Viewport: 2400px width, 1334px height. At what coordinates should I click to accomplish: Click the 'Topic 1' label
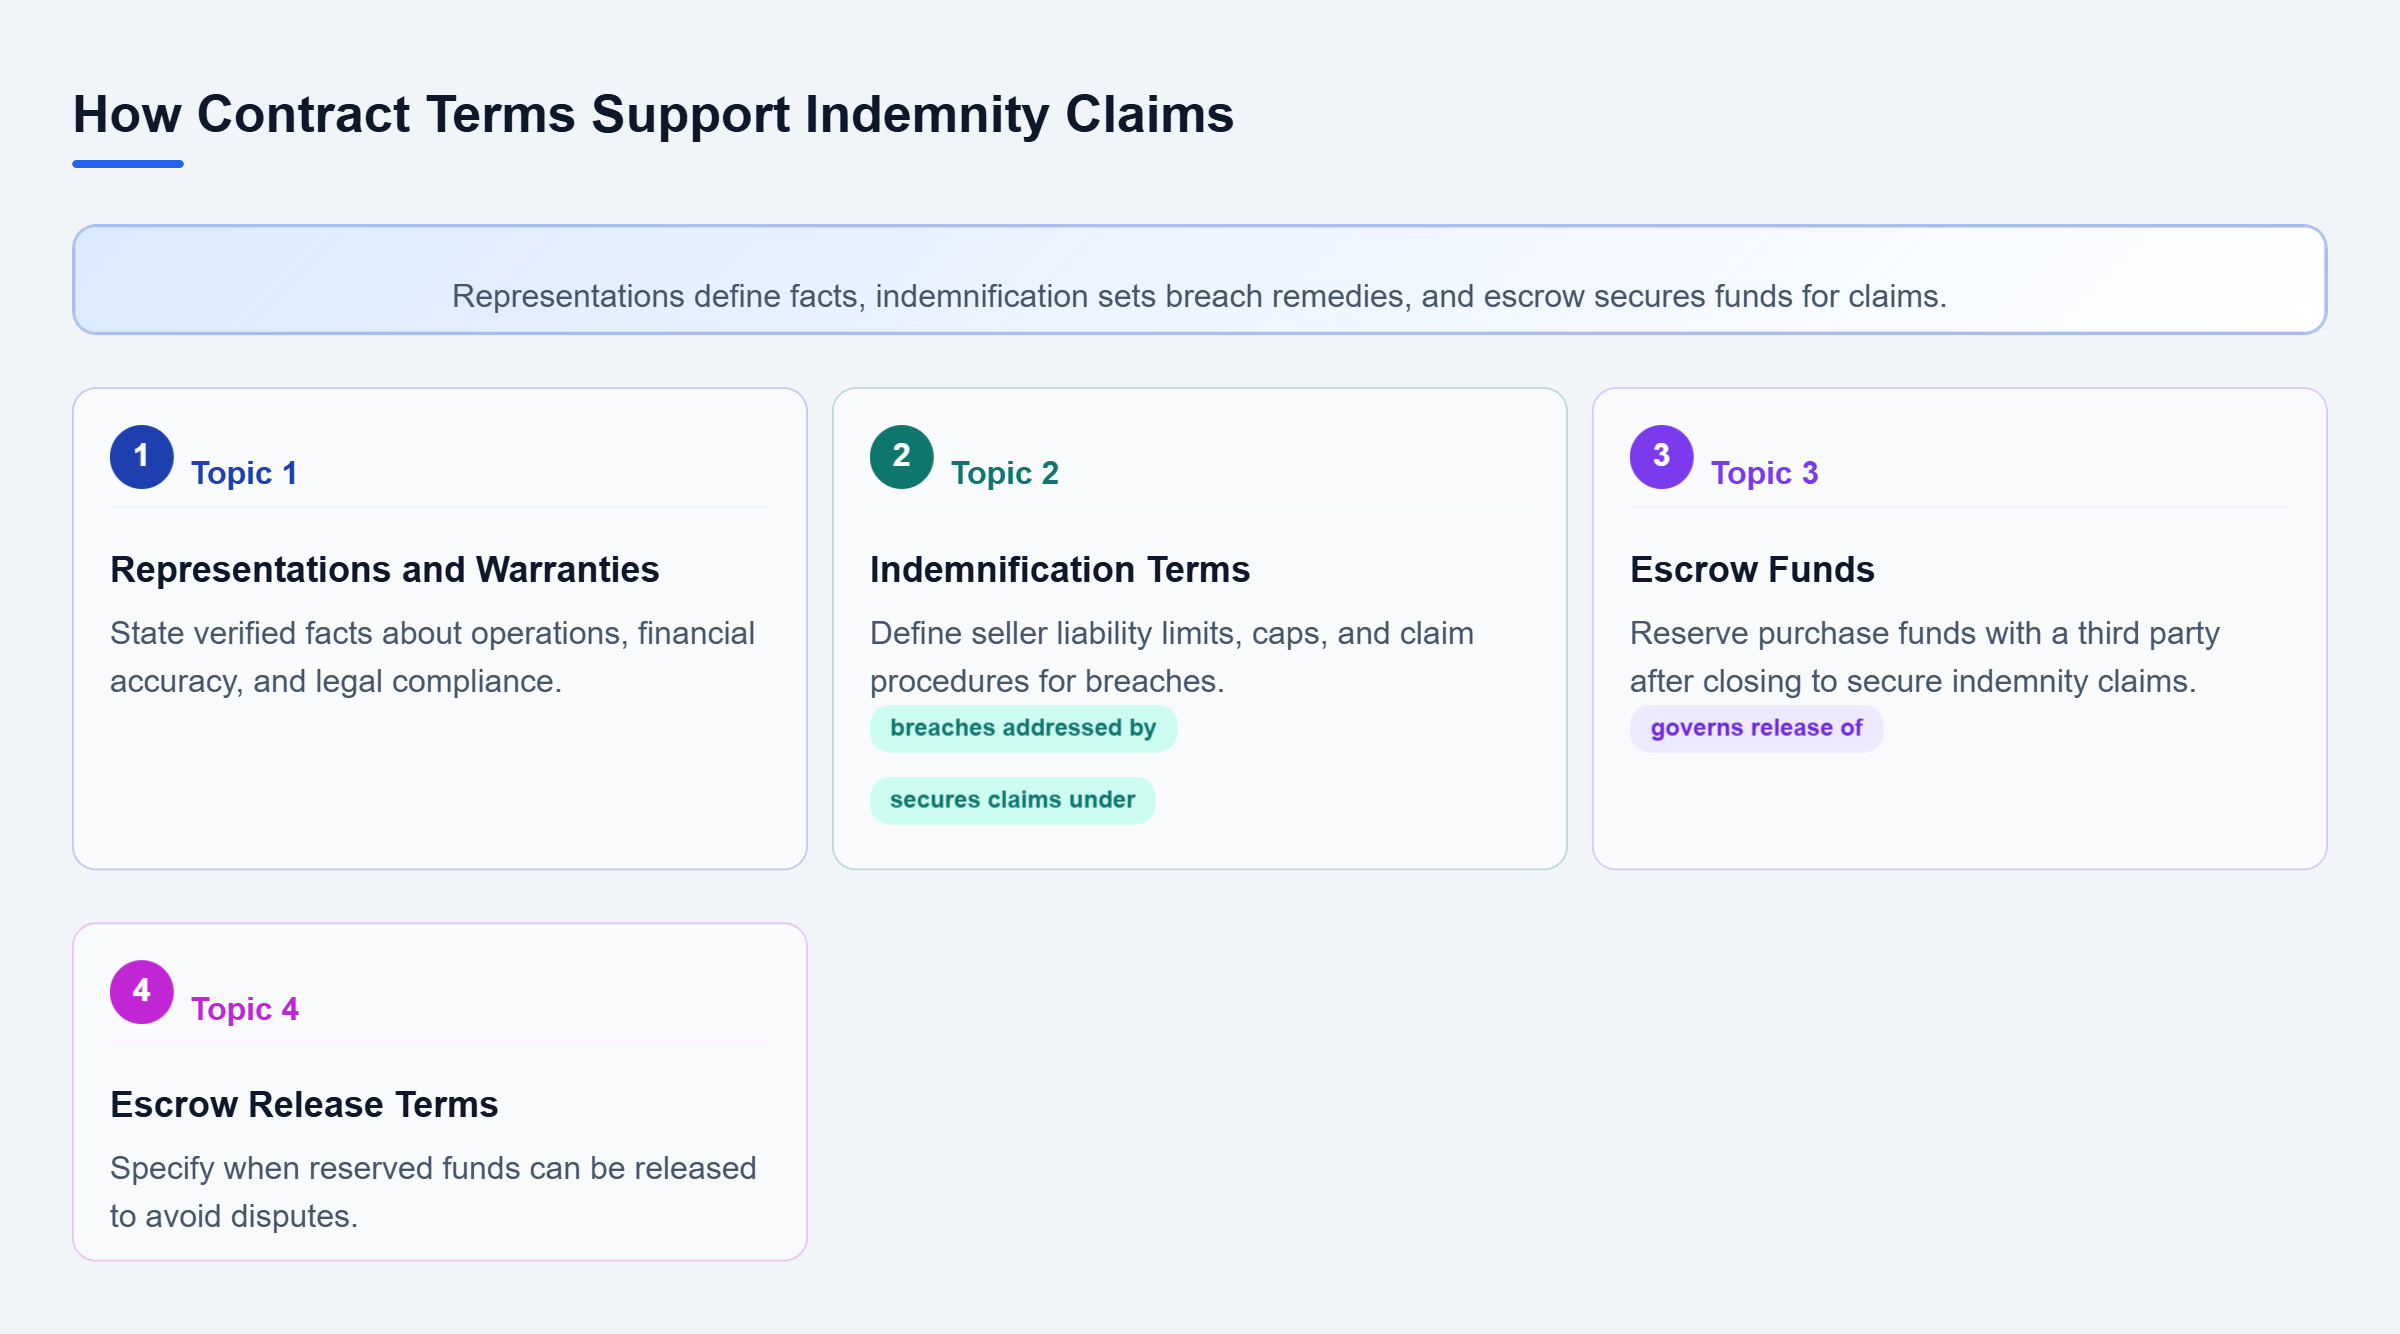pyautogui.click(x=244, y=473)
